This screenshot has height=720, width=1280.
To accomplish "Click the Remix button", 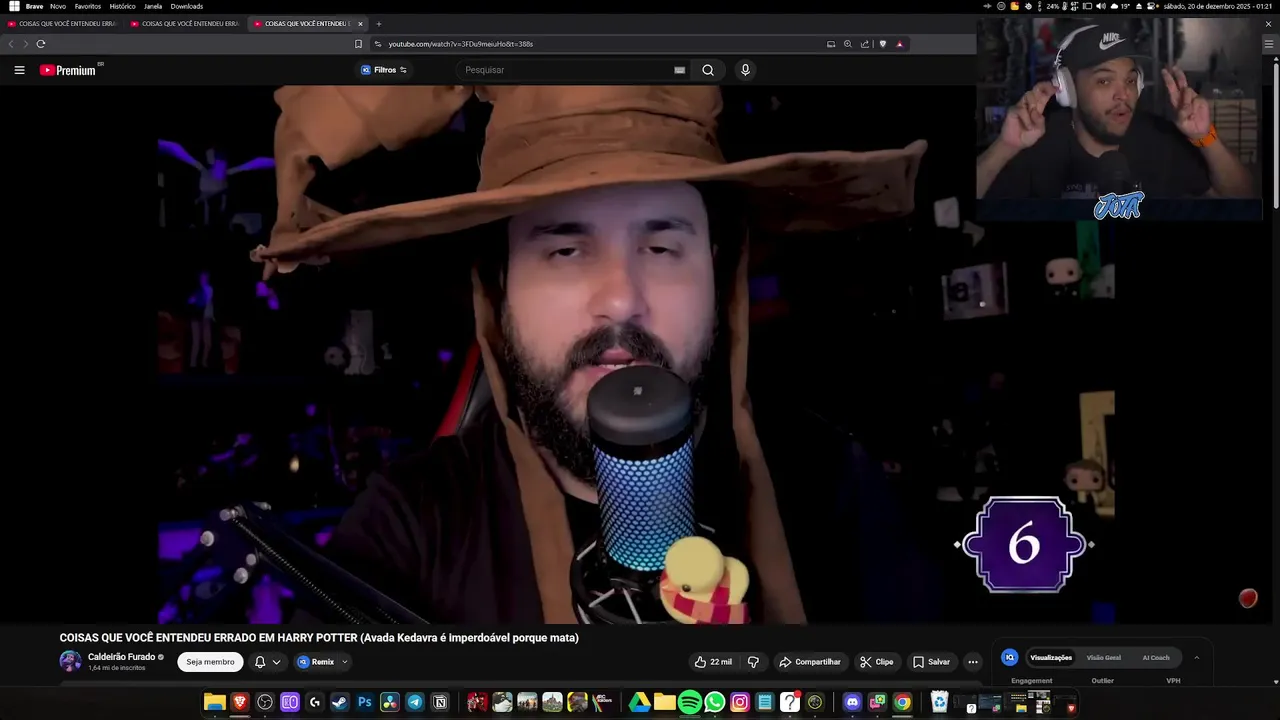I will click(x=316, y=662).
